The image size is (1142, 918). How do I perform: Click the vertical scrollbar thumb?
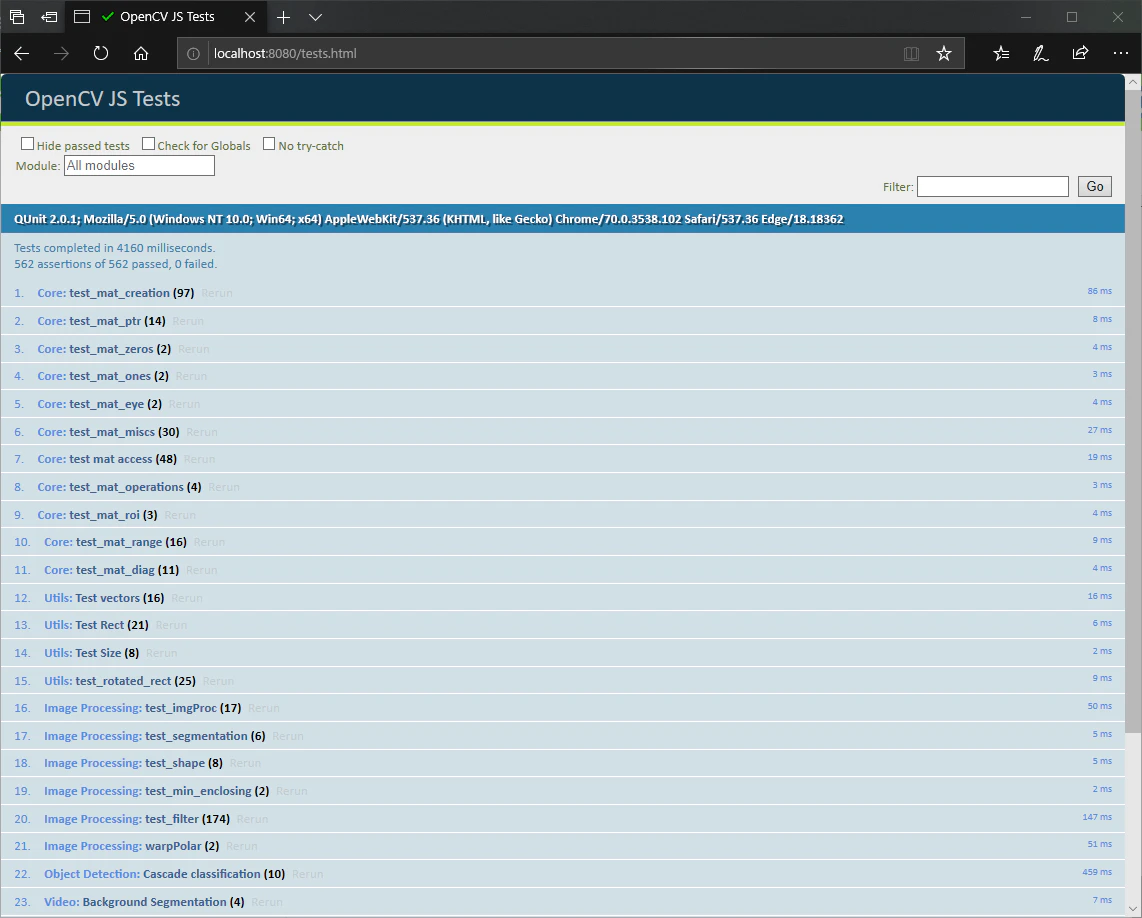point(1133,412)
